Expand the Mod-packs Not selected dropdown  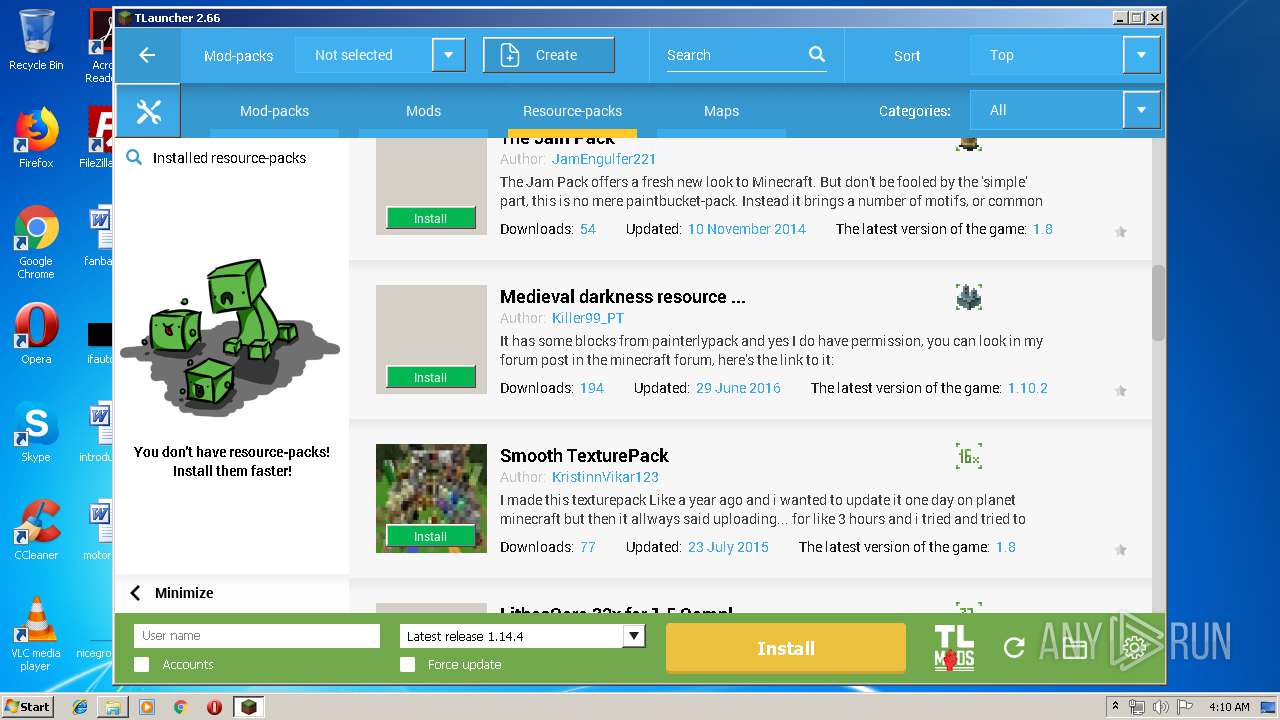pos(449,55)
